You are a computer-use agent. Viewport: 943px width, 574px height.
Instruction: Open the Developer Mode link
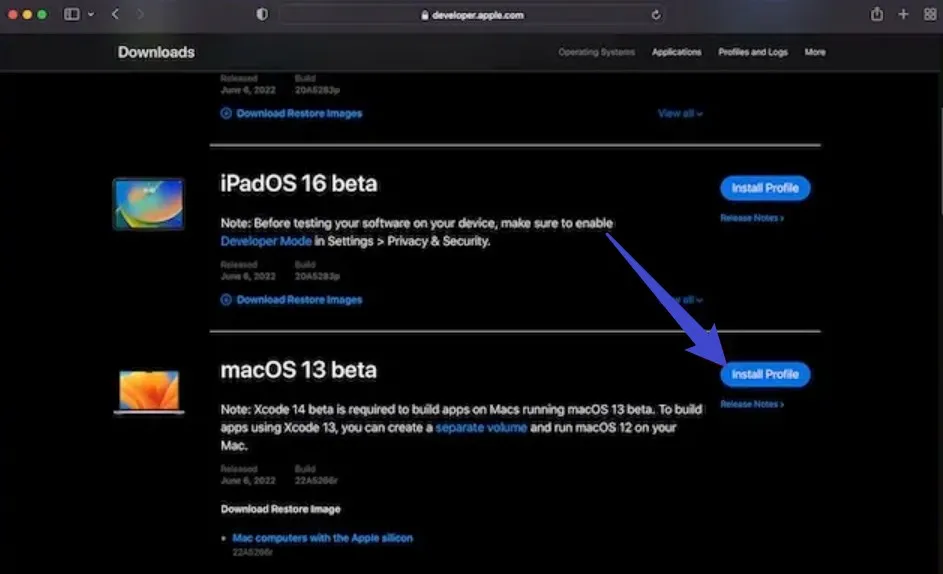pos(267,241)
